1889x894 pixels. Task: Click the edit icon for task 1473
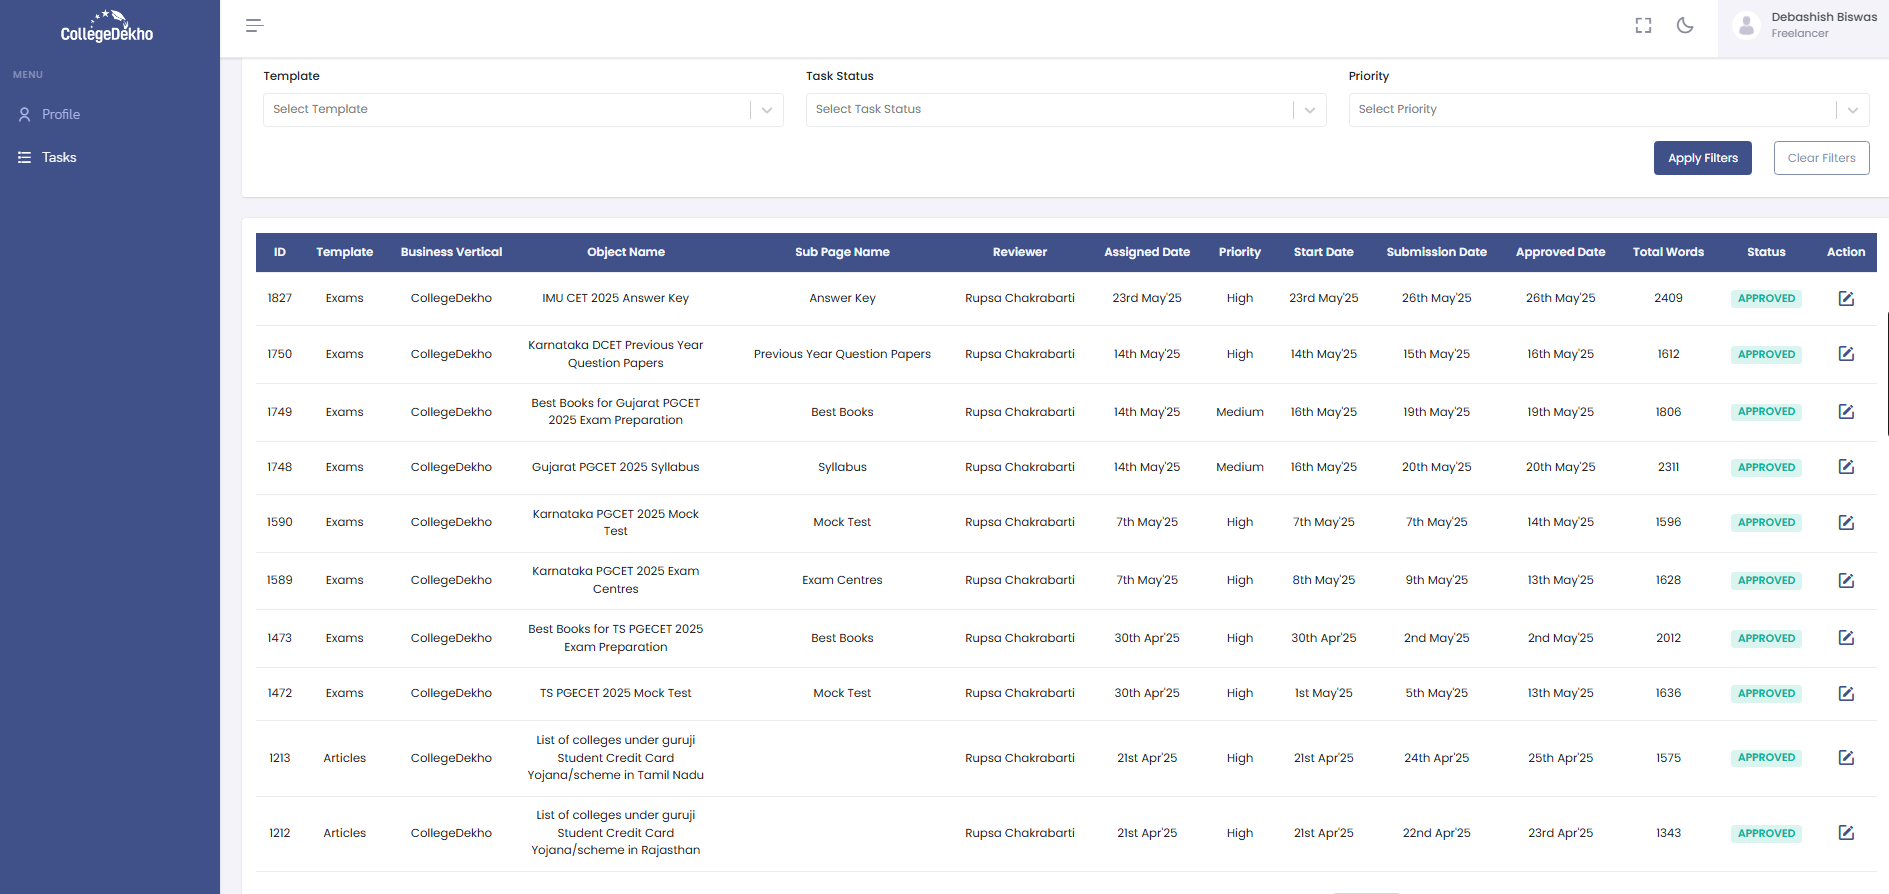[1846, 638]
